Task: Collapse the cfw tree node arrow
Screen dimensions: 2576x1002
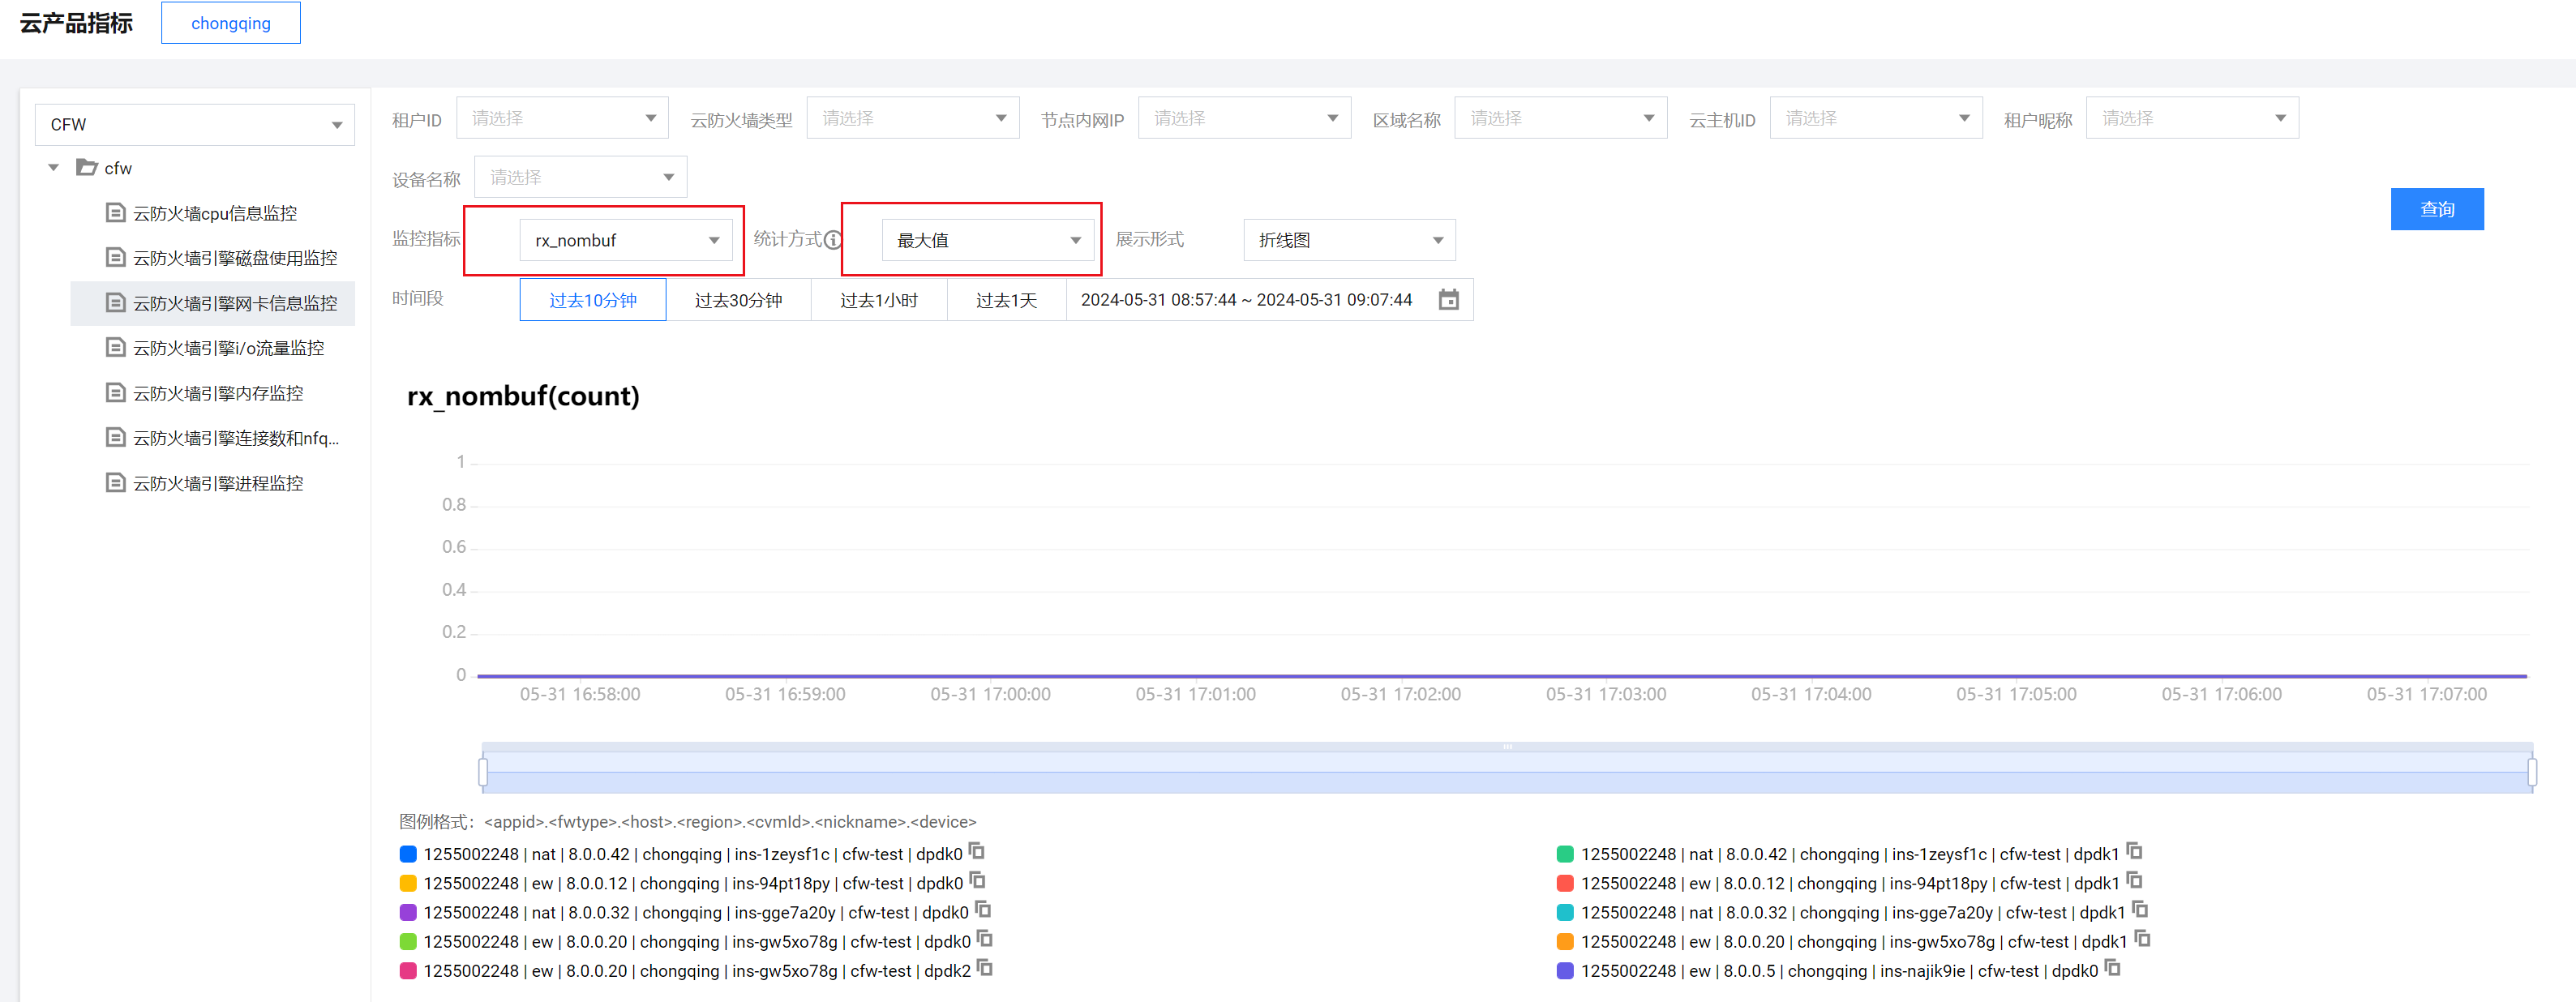Action: pos(54,168)
